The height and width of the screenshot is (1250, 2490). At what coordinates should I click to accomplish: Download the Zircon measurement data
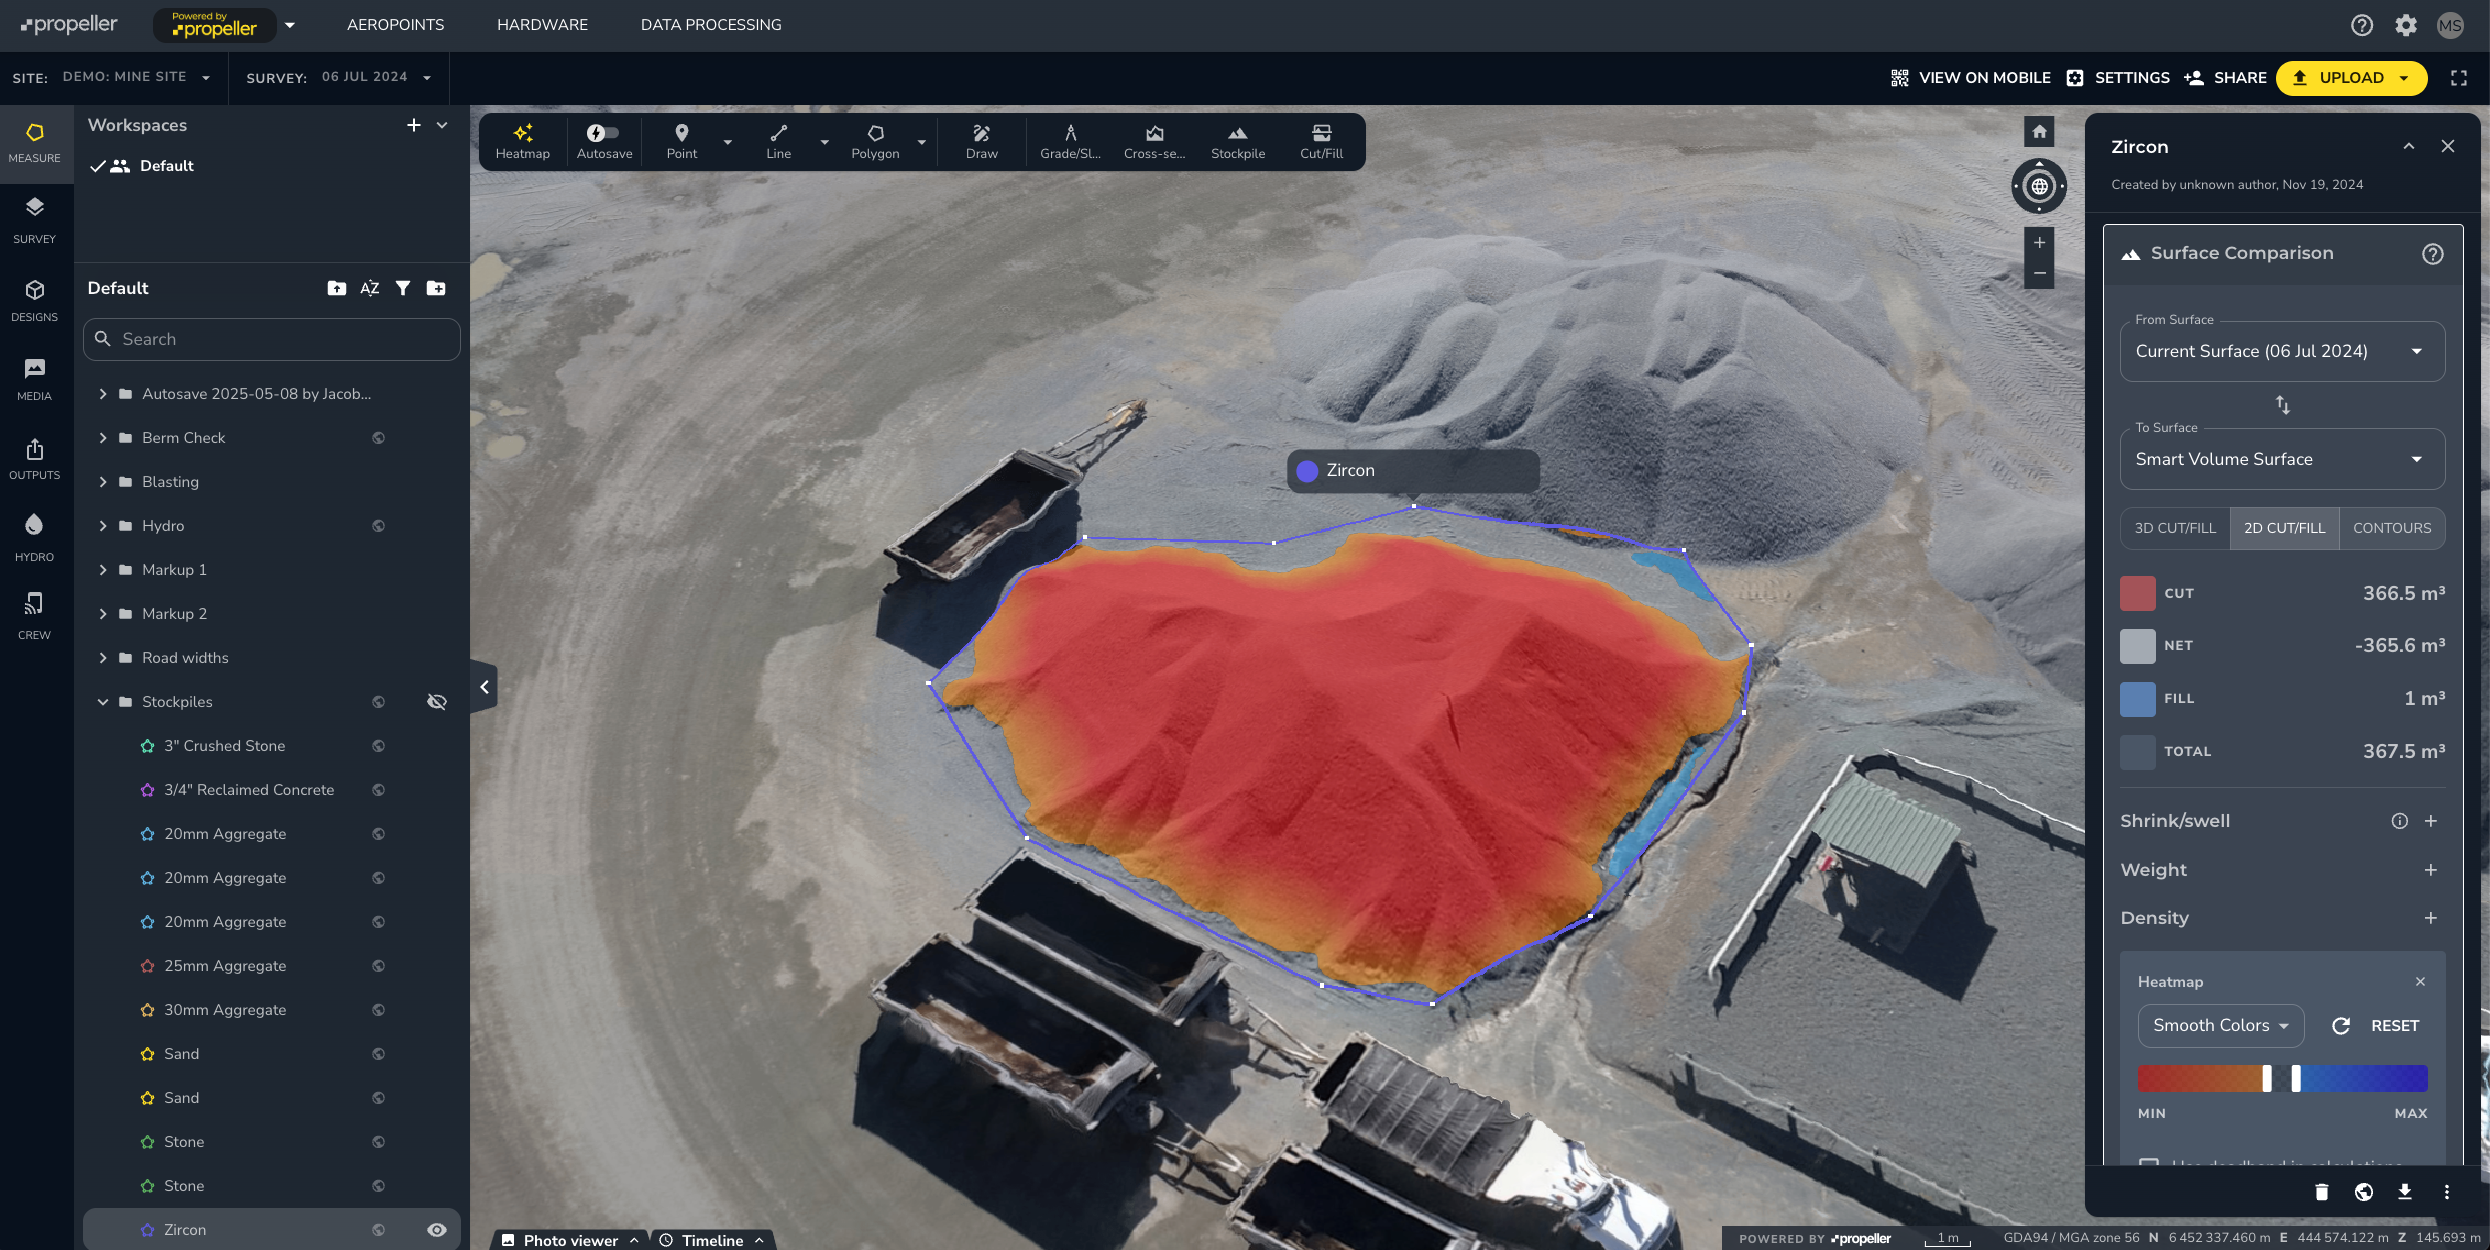click(2404, 1192)
